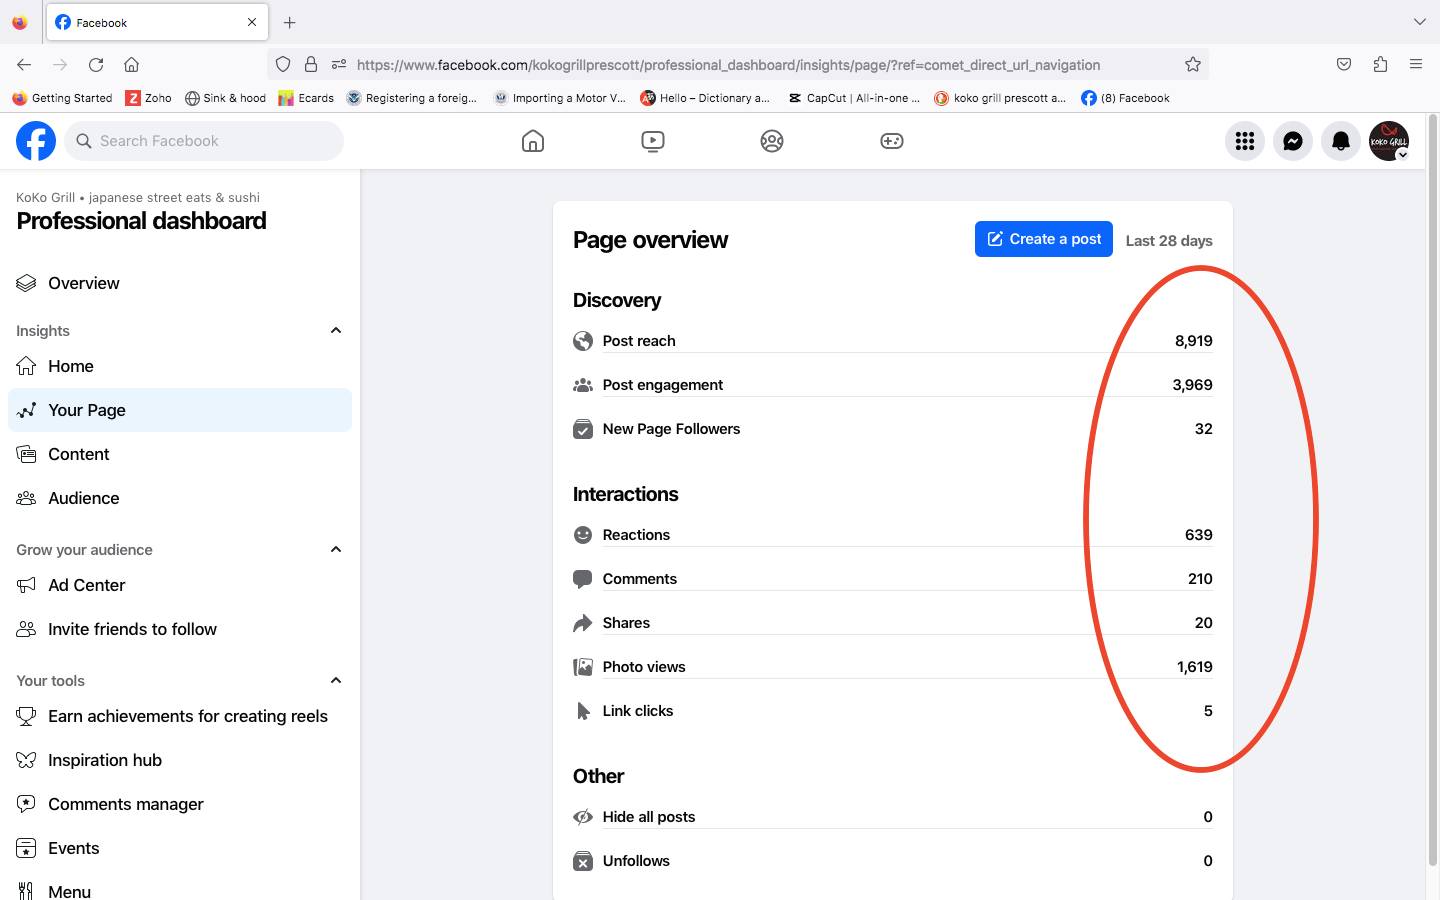Open the Gaming controller icon
The image size is (1440, 900).
pyautogui.click(x=891, y=141)
